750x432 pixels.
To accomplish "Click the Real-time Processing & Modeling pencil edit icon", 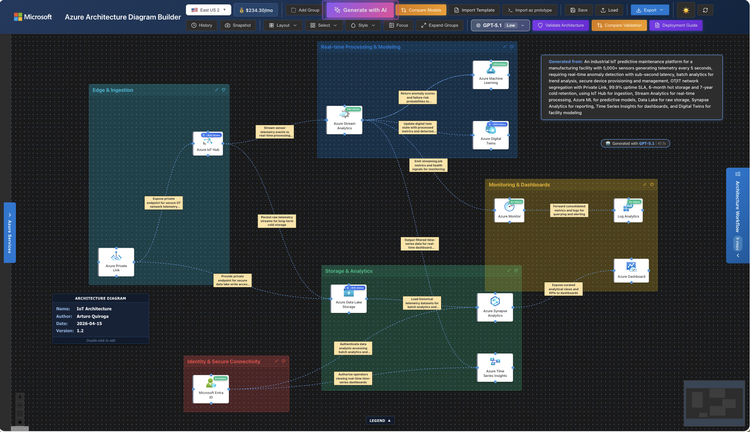I will [x=504, y=47].
